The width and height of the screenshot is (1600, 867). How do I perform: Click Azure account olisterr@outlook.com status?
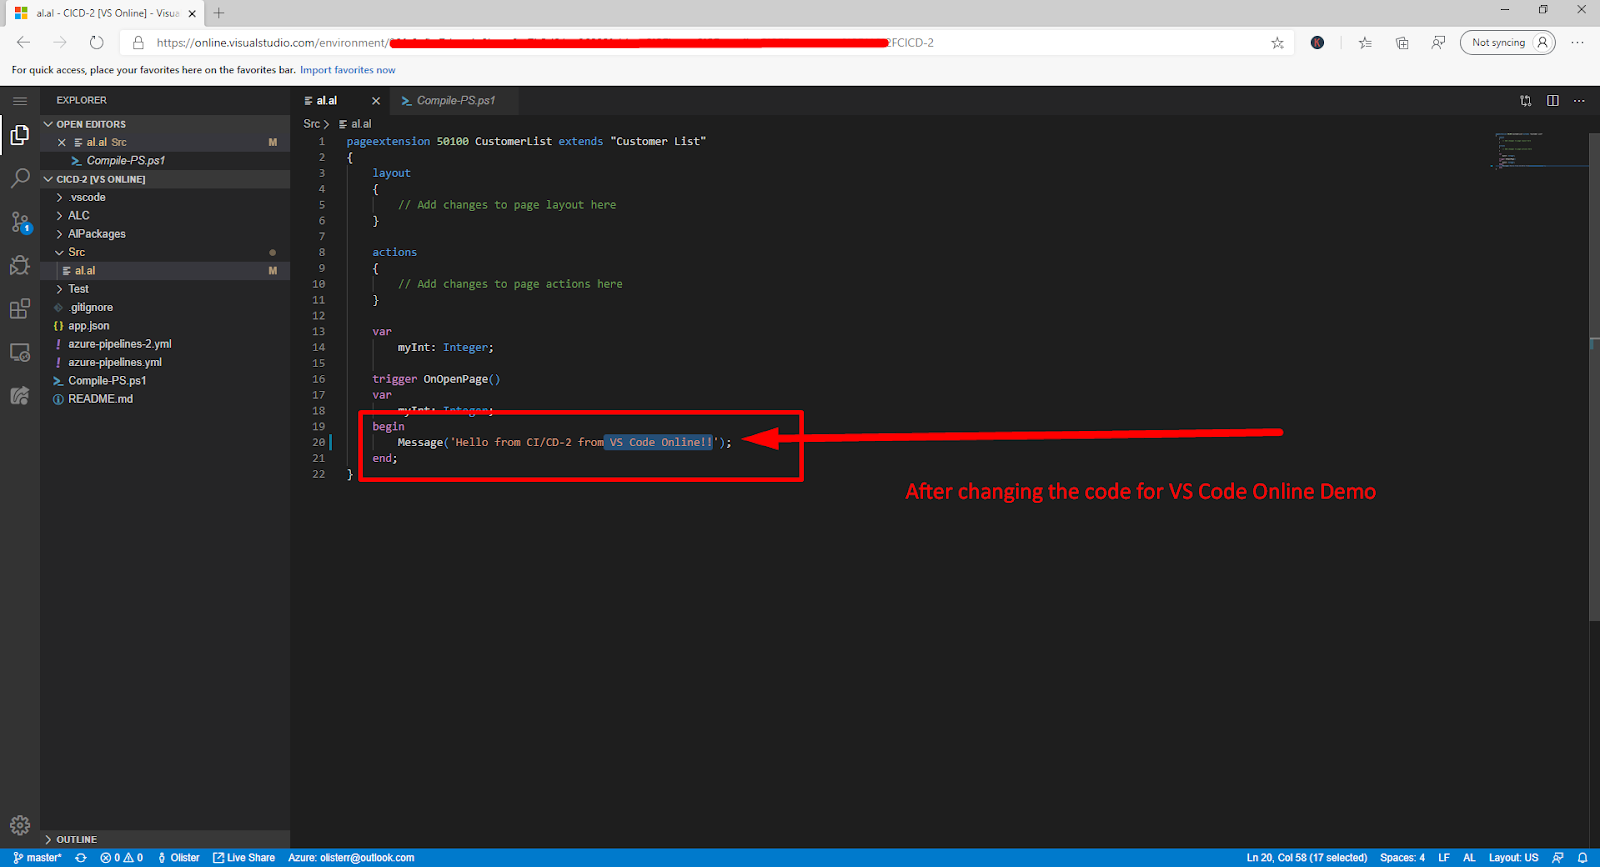click(x=351, y=858)
